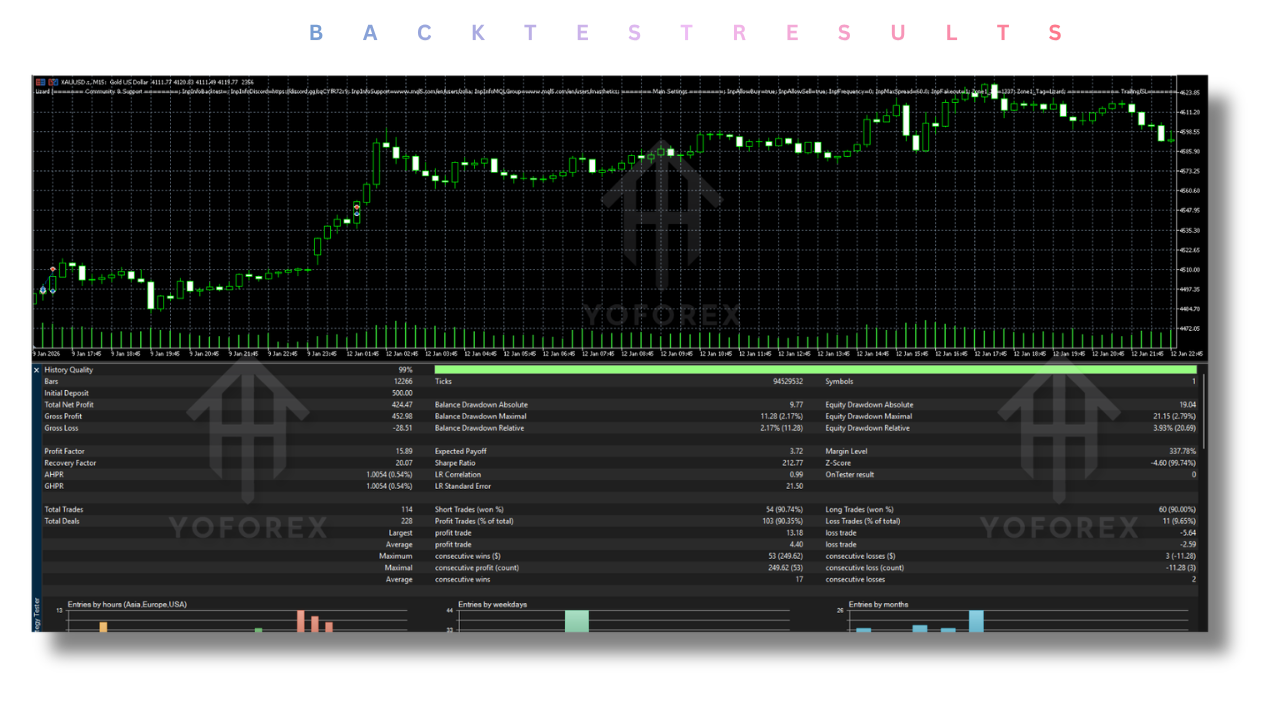Select Equity Drawdown Absolute value 19.04
1280x720 pixels.
click(x=1185, y=405)
